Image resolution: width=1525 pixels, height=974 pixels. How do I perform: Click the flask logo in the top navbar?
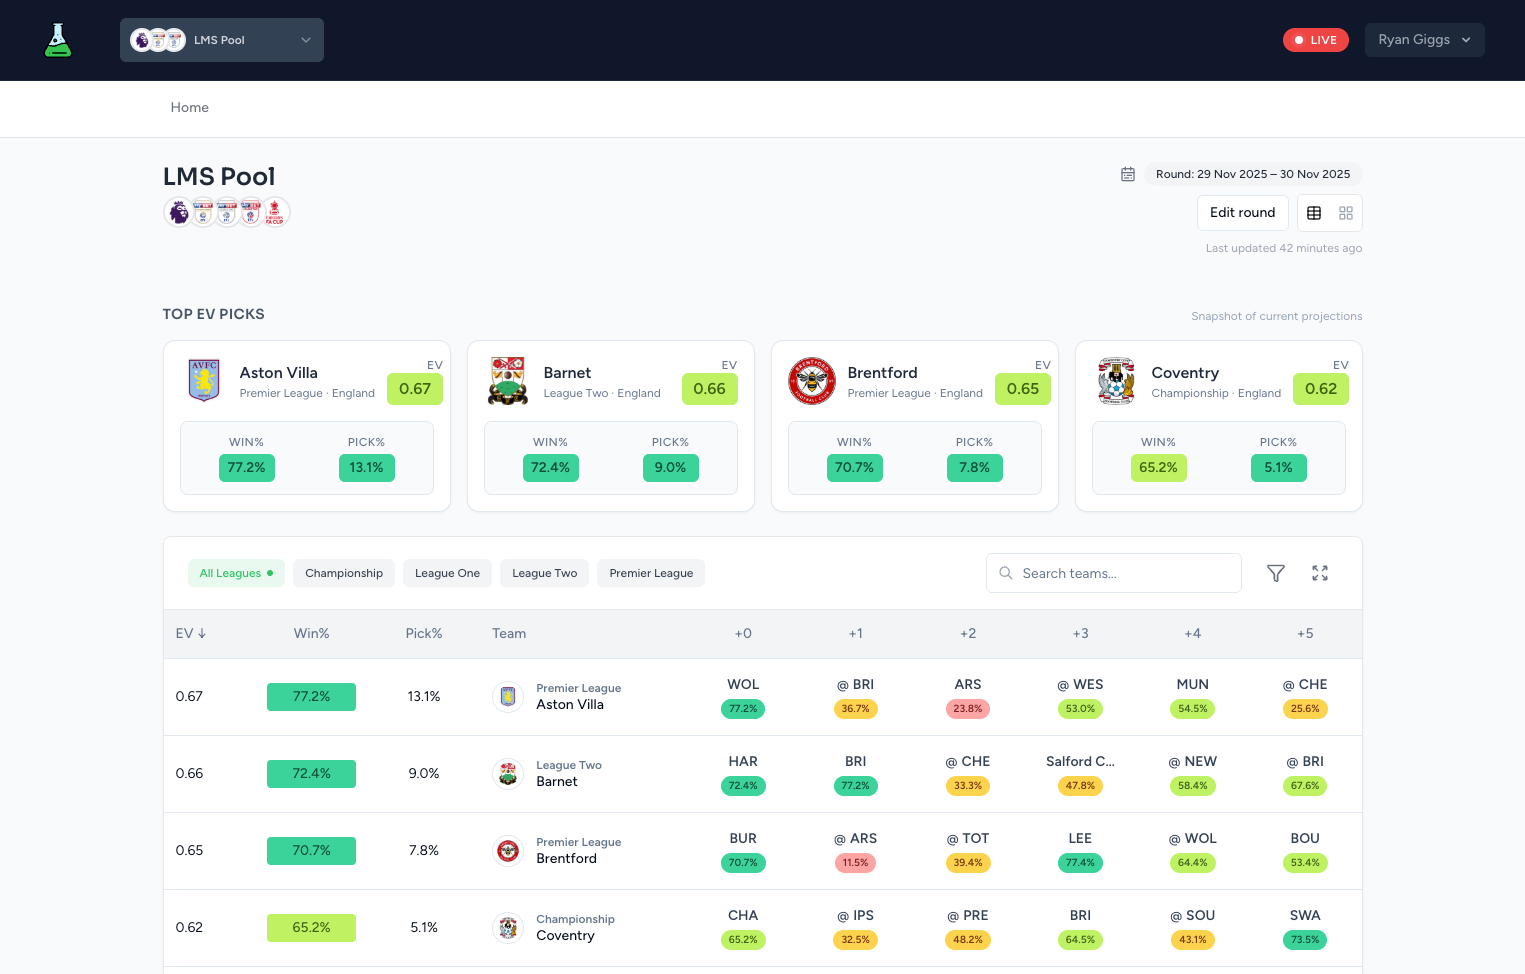(x=57, y=40)
